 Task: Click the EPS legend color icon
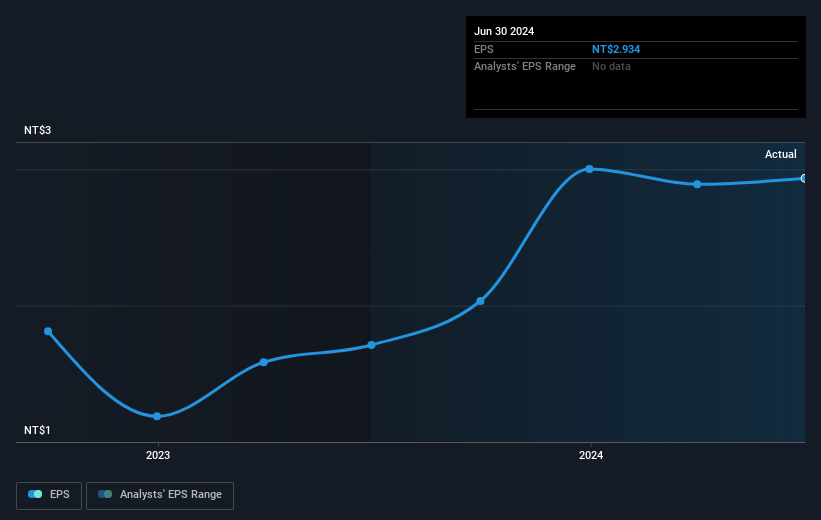pyautogui.click(x=35, y=494)
